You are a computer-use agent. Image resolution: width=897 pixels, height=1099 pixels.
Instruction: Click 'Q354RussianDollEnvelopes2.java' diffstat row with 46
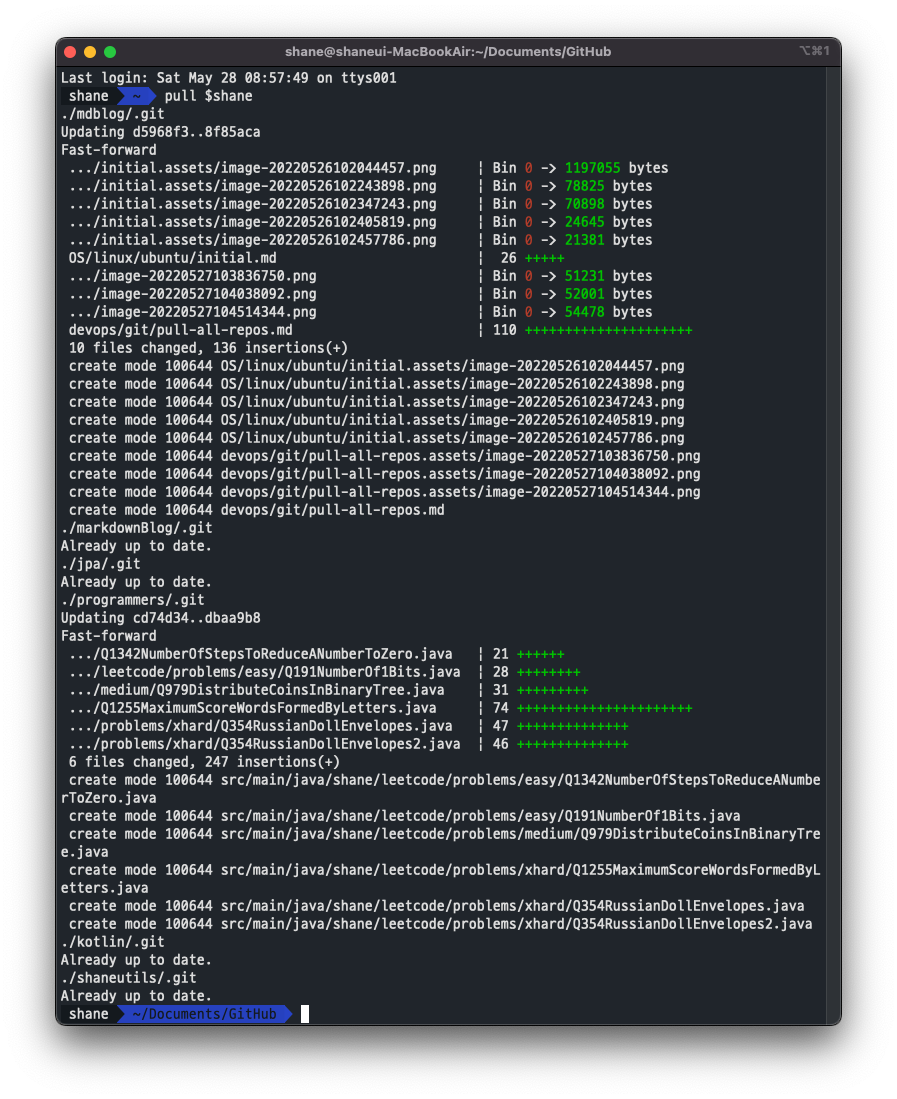coord(348,744)
